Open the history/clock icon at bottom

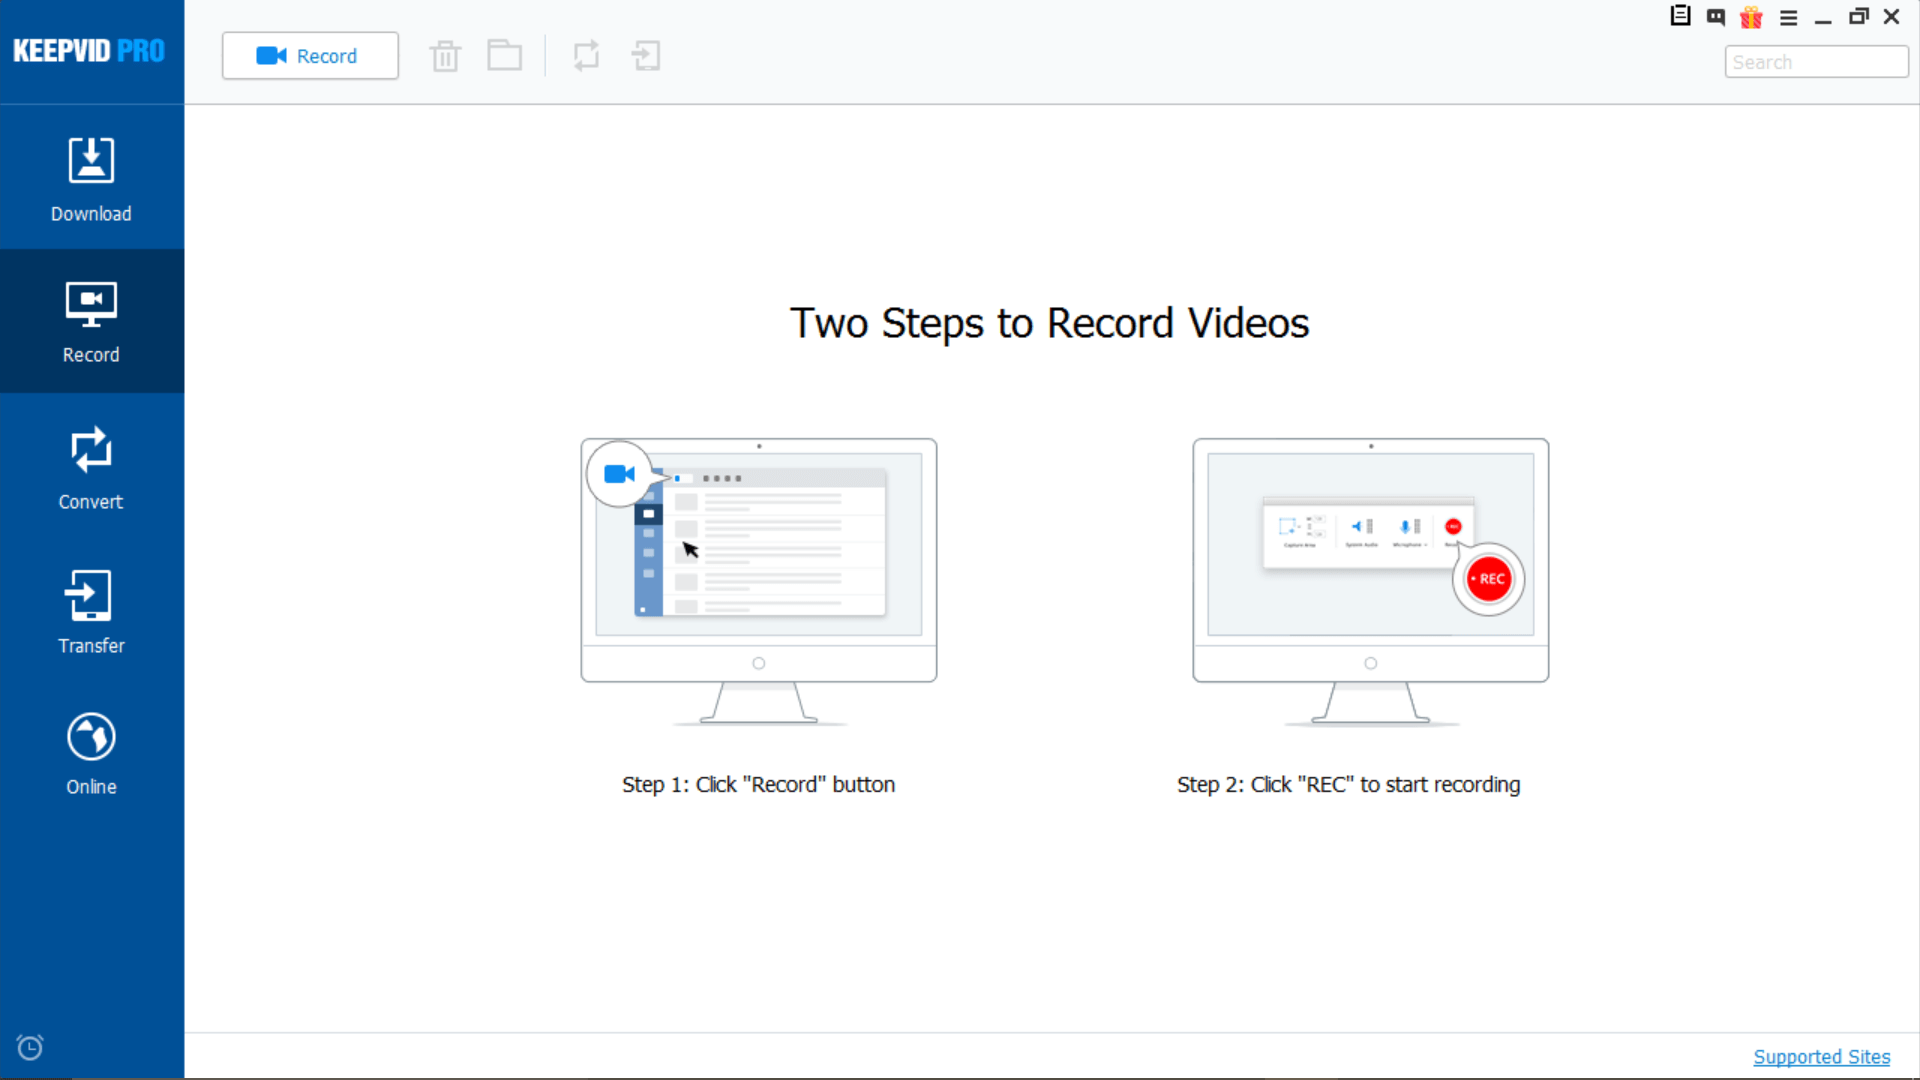pyautogui.click(x=29, y=1047)
